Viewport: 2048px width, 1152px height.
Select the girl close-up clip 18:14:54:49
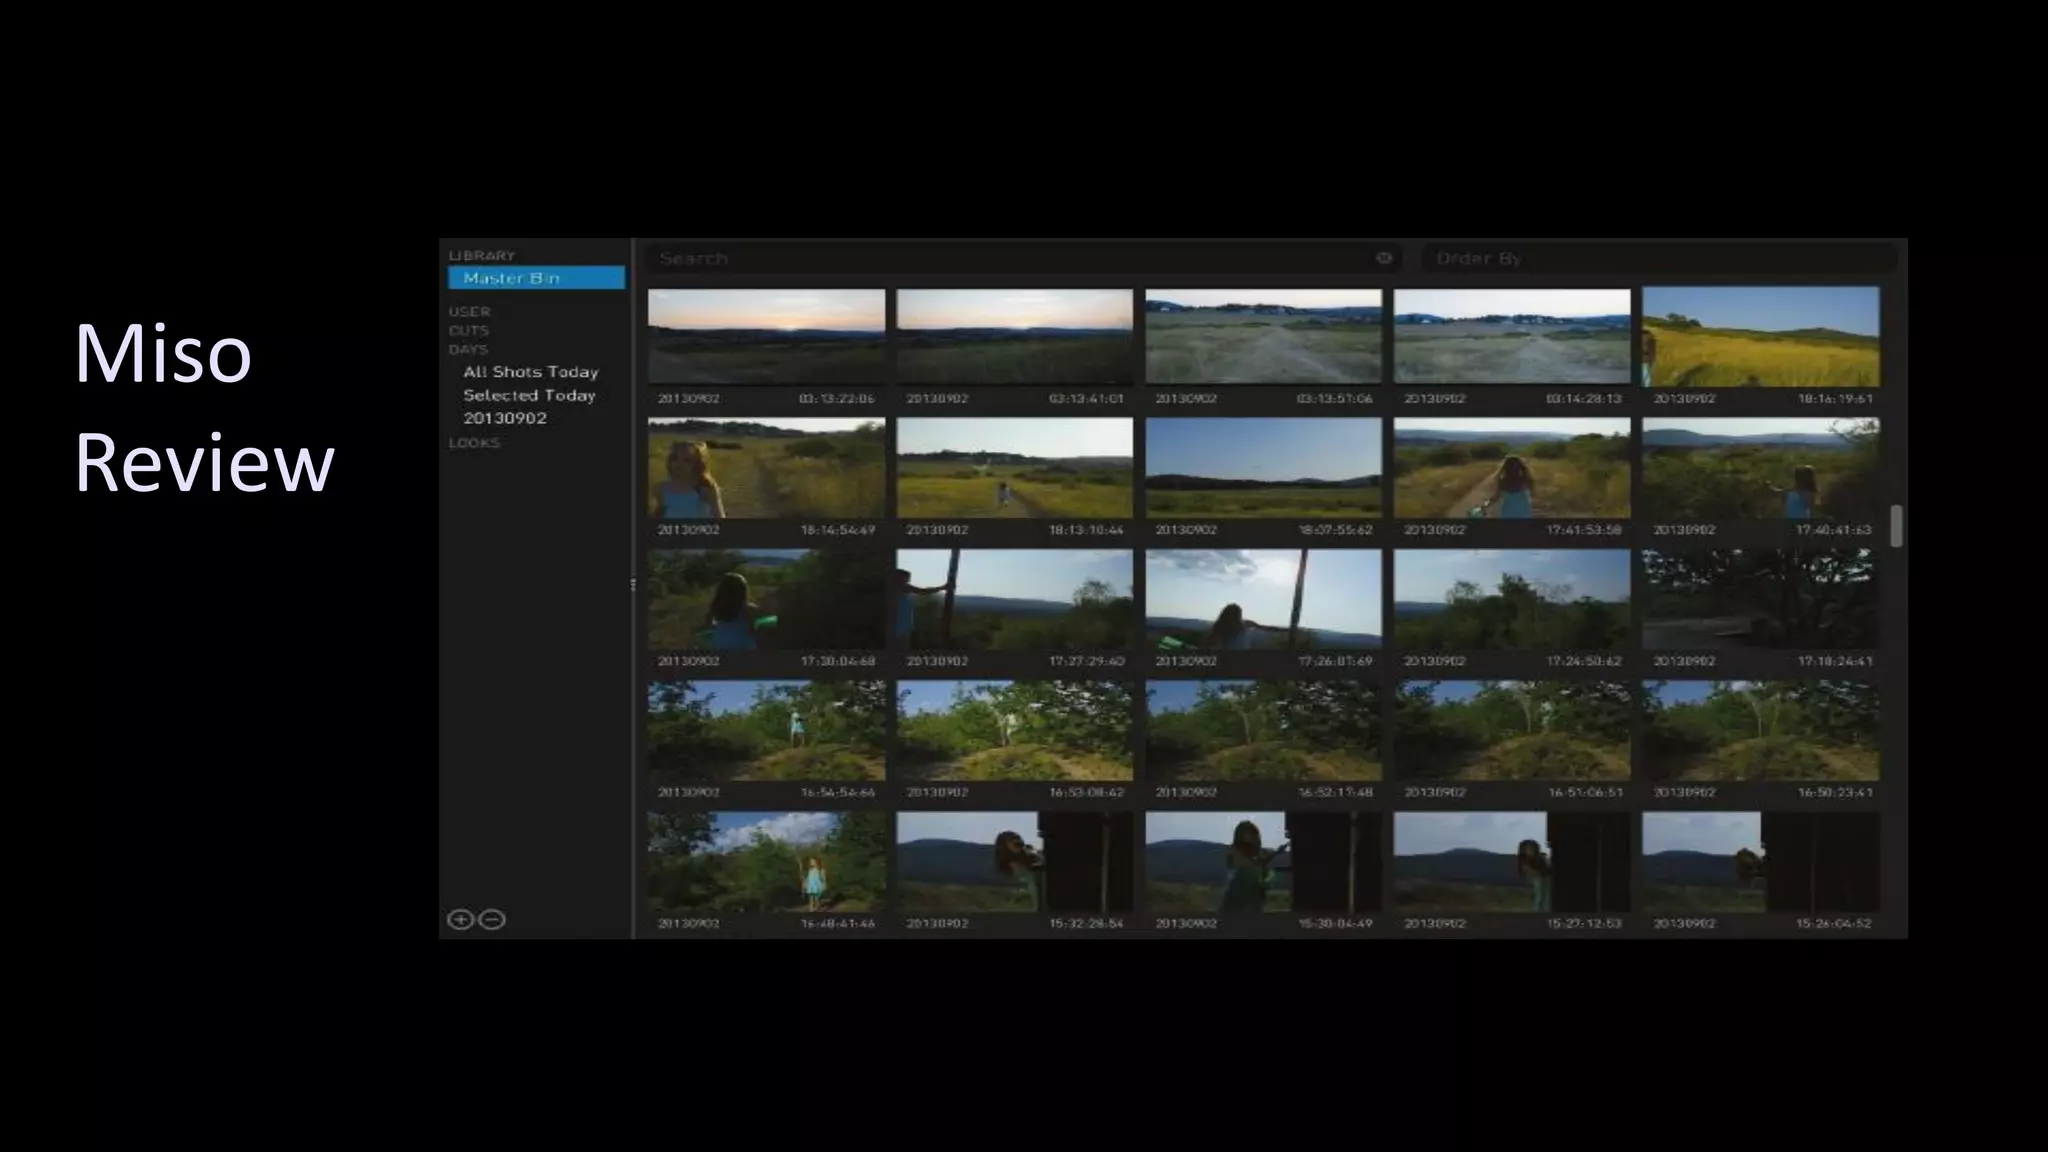click(x=766, y=468)
